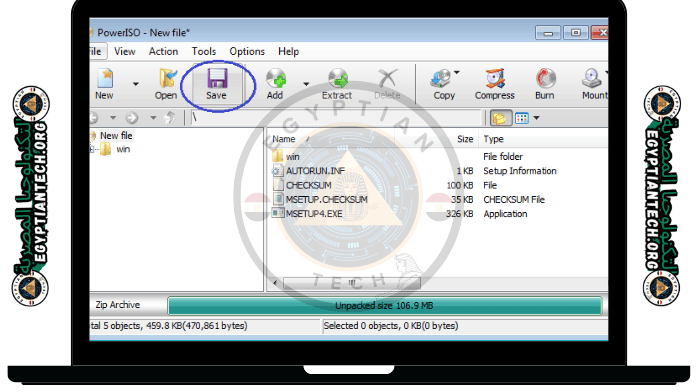
Task: Click the Burn toolbar icon
Action: tap(545, 84)
